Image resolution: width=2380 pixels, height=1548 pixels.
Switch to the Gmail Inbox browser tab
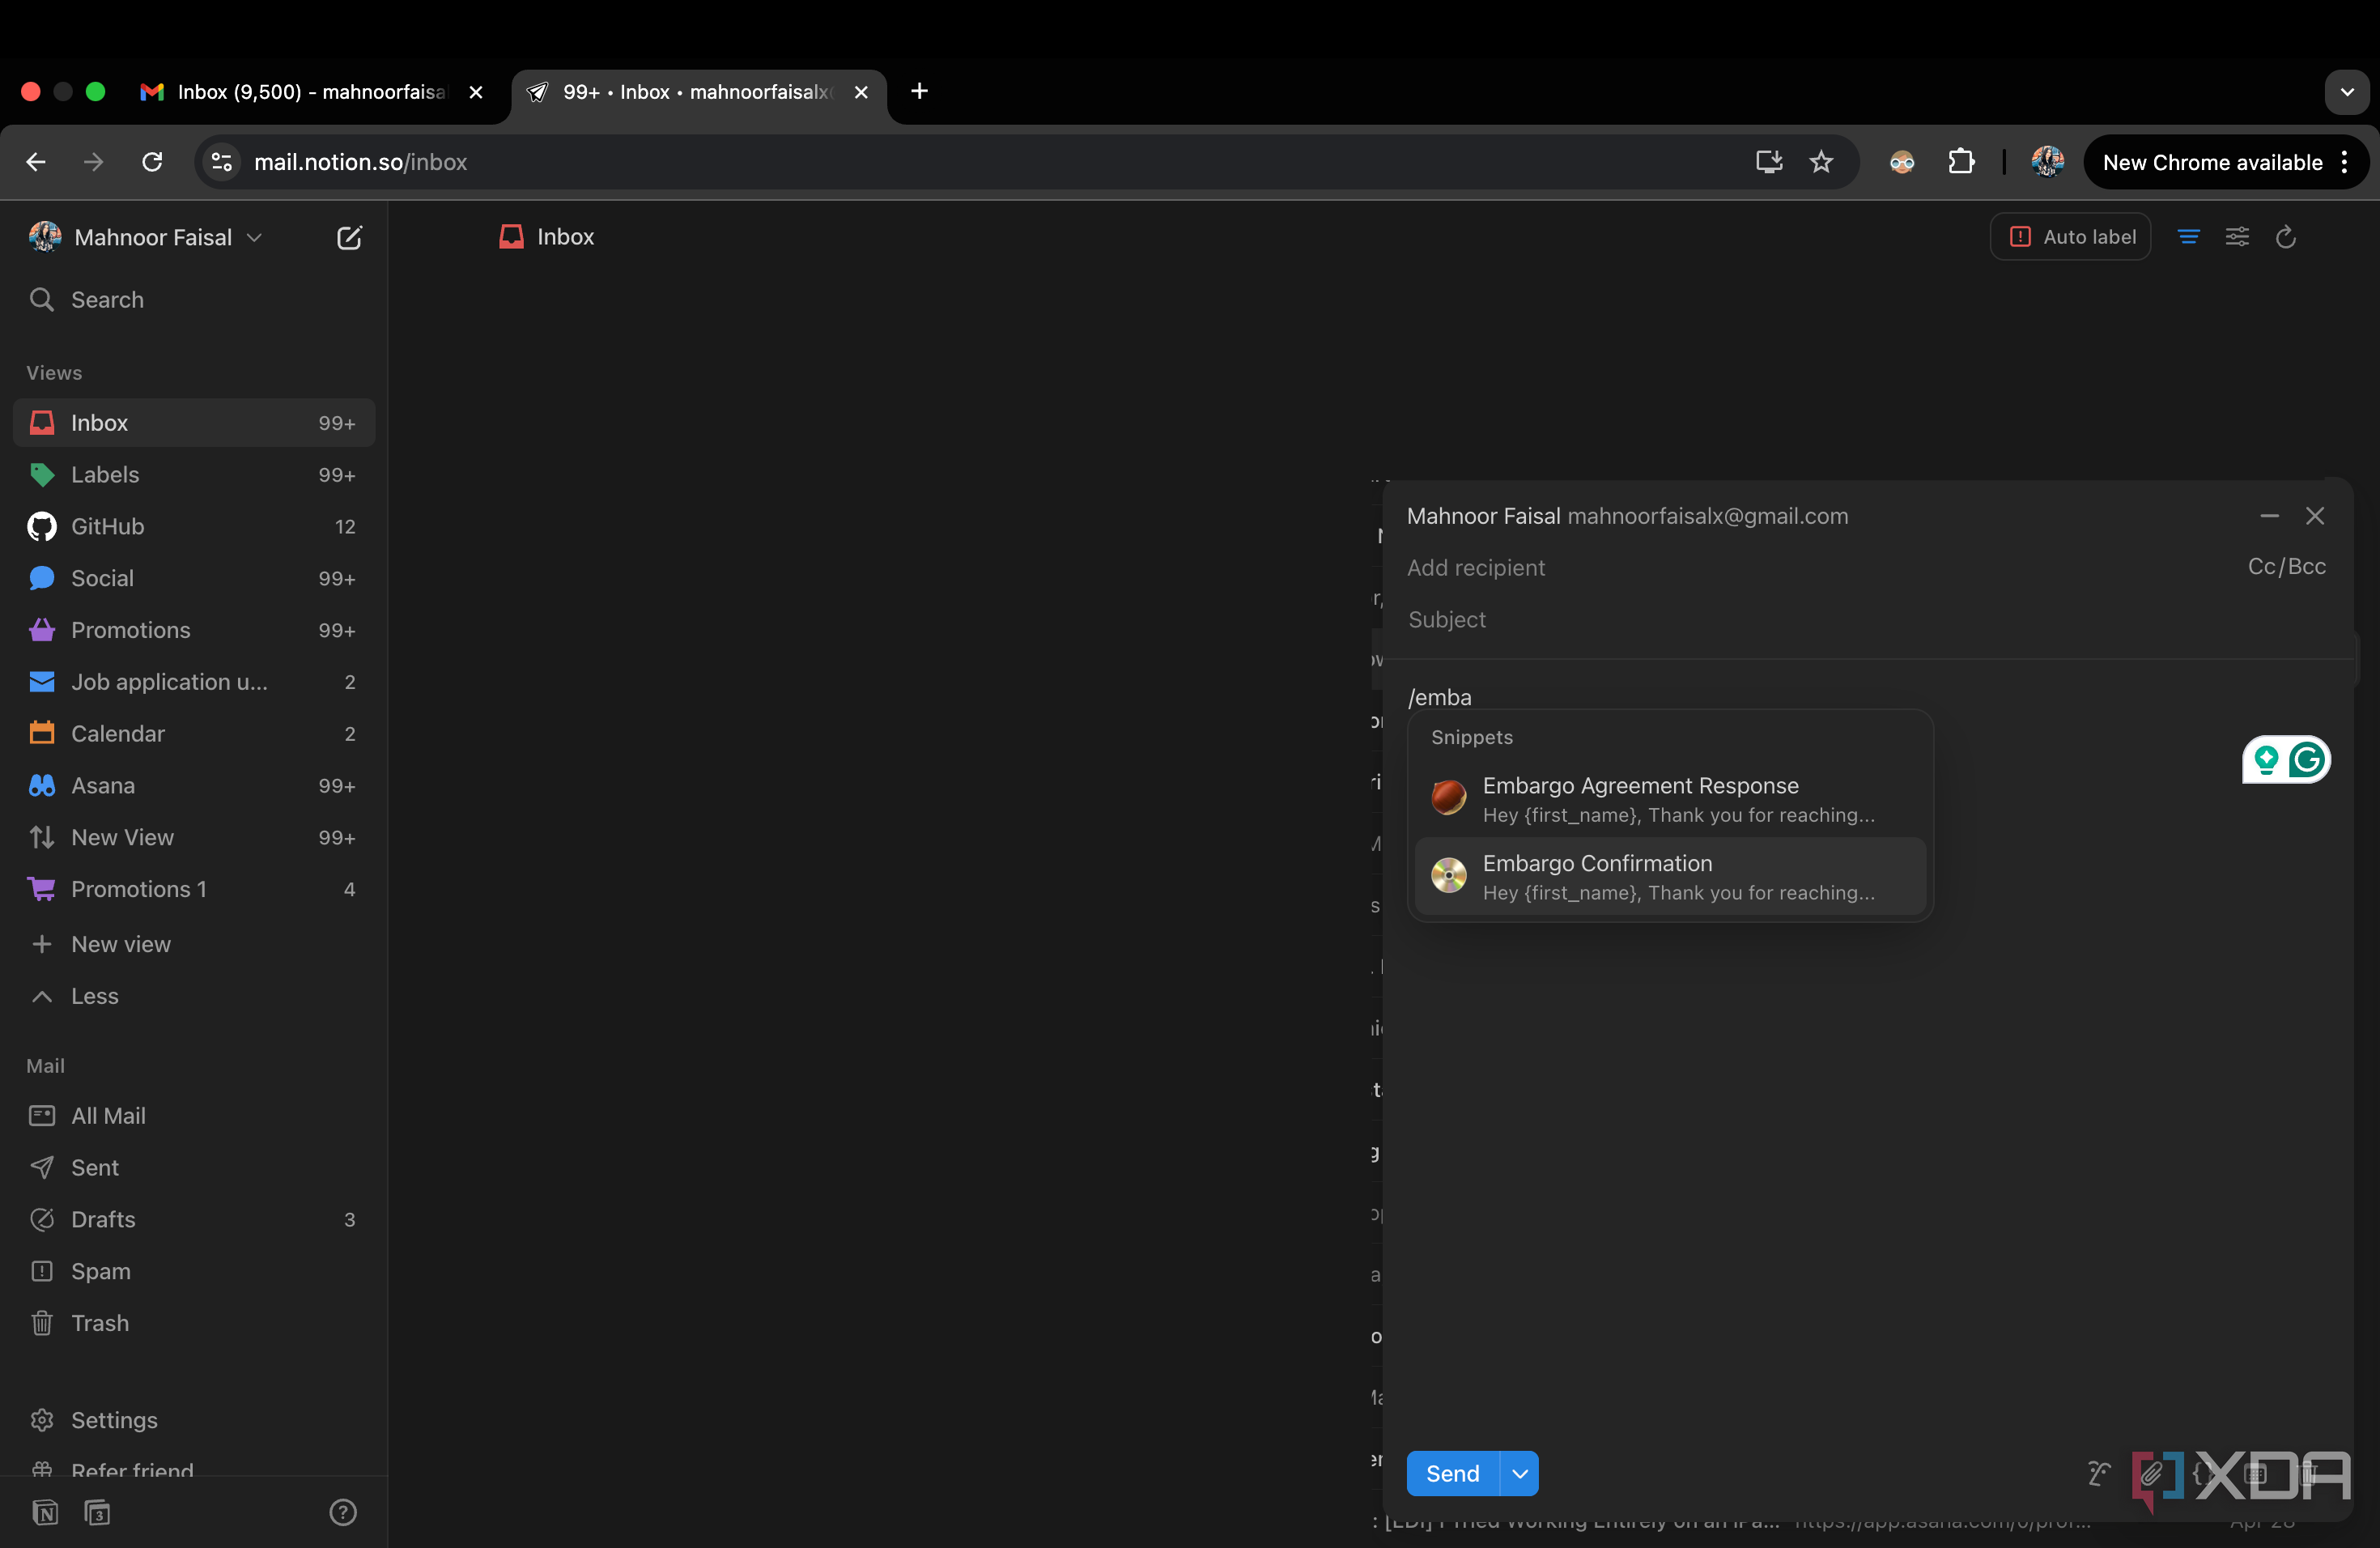(310, 92)
